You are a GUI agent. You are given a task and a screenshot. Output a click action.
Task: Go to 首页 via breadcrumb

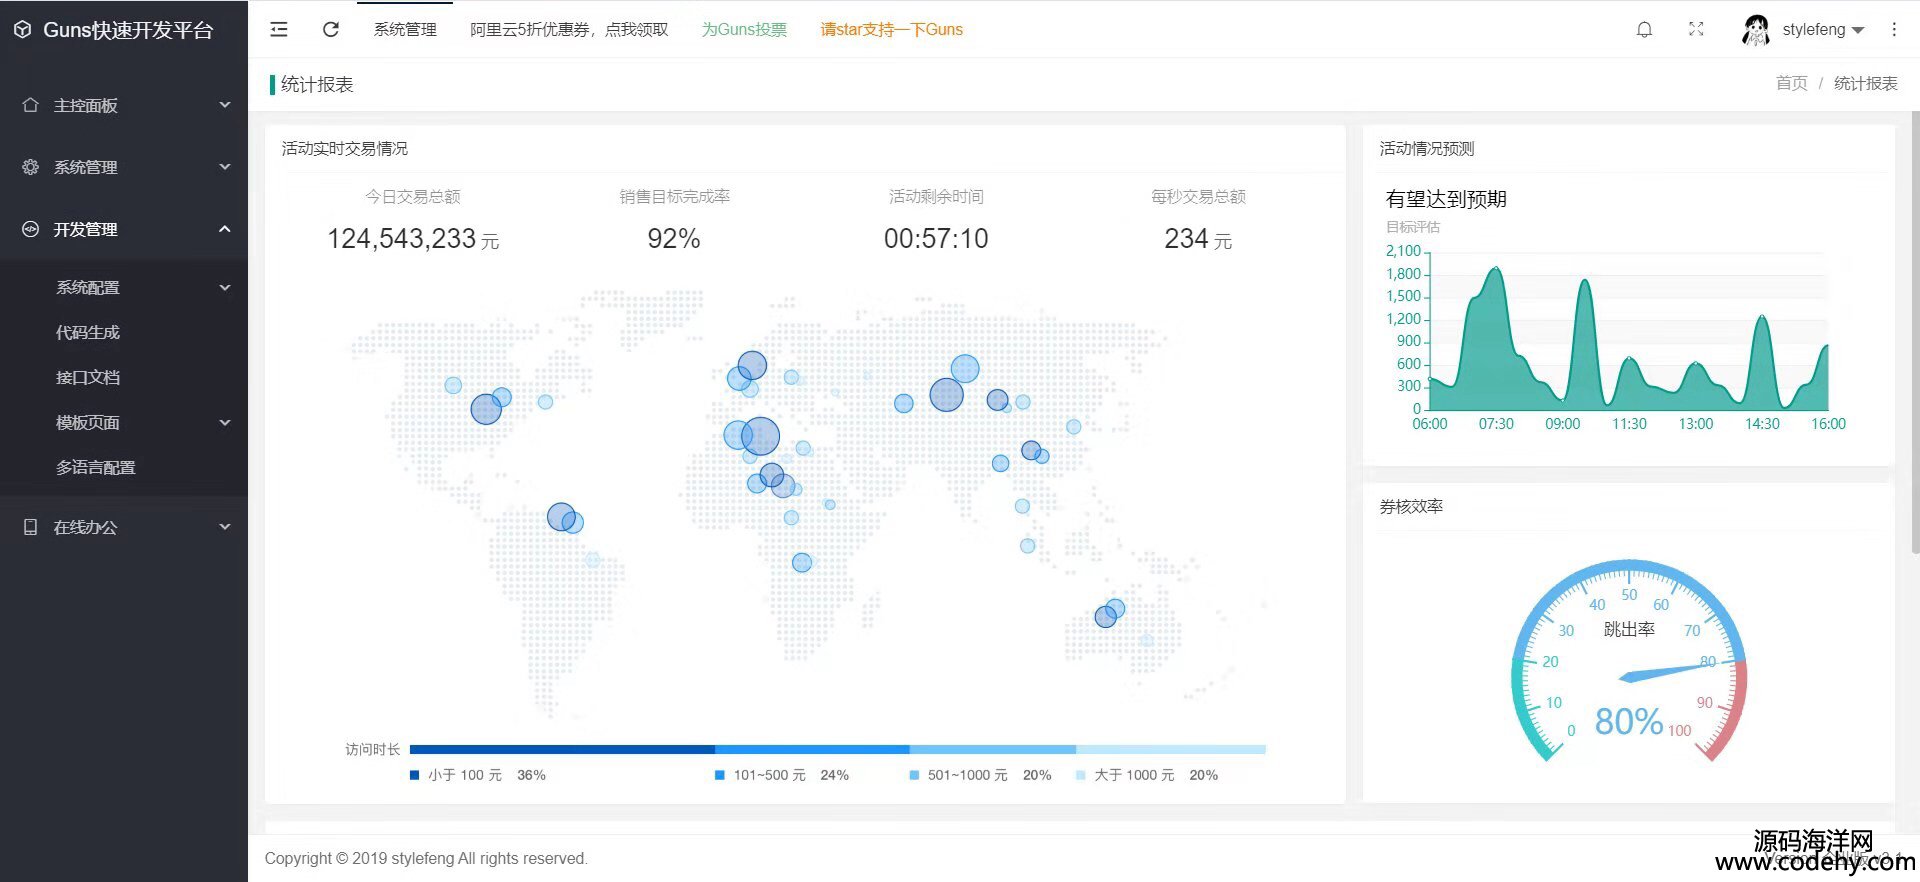[1792, 83]
